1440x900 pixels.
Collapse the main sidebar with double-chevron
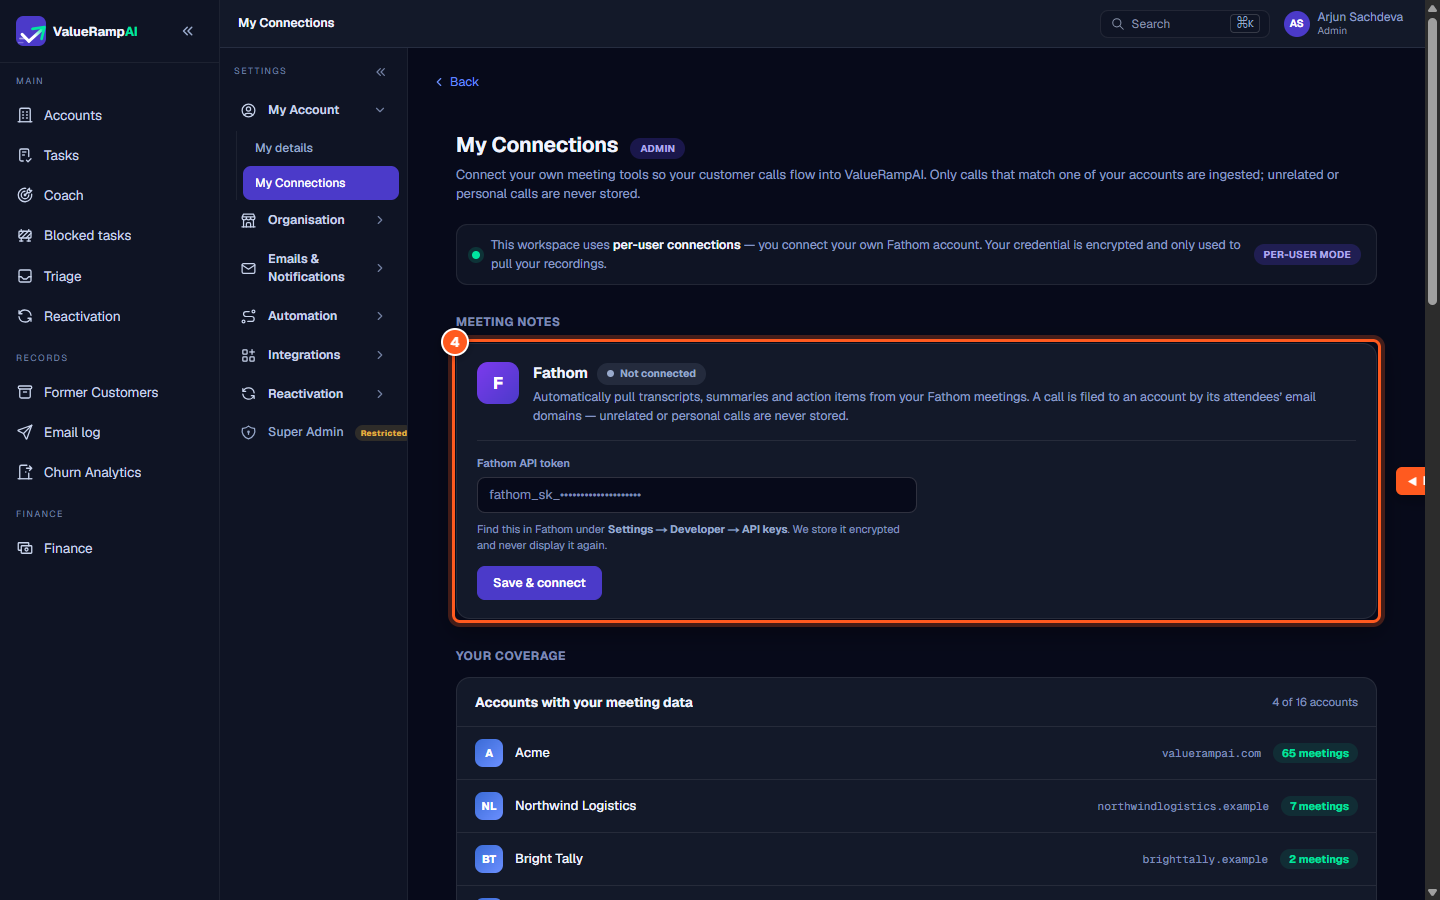coord(188,31)
